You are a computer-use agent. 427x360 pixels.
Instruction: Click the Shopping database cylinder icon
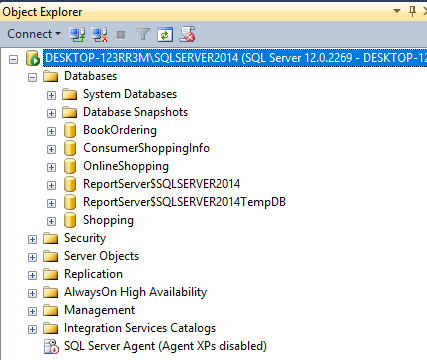[70, 220]
